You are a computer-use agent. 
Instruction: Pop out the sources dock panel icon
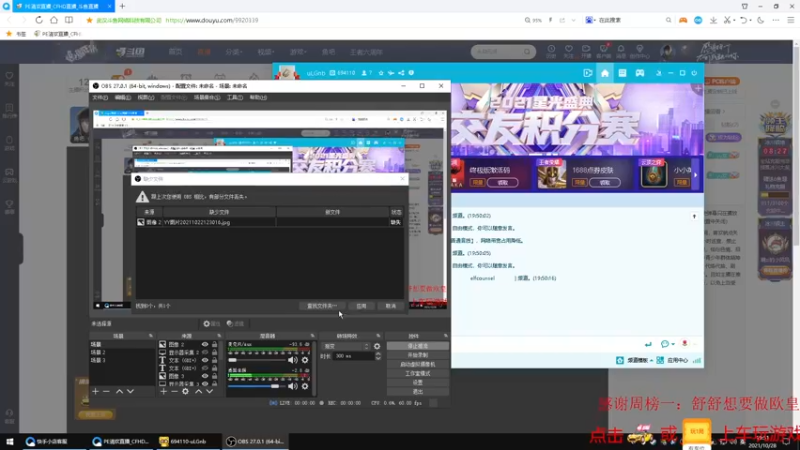(x=219, y=336)
